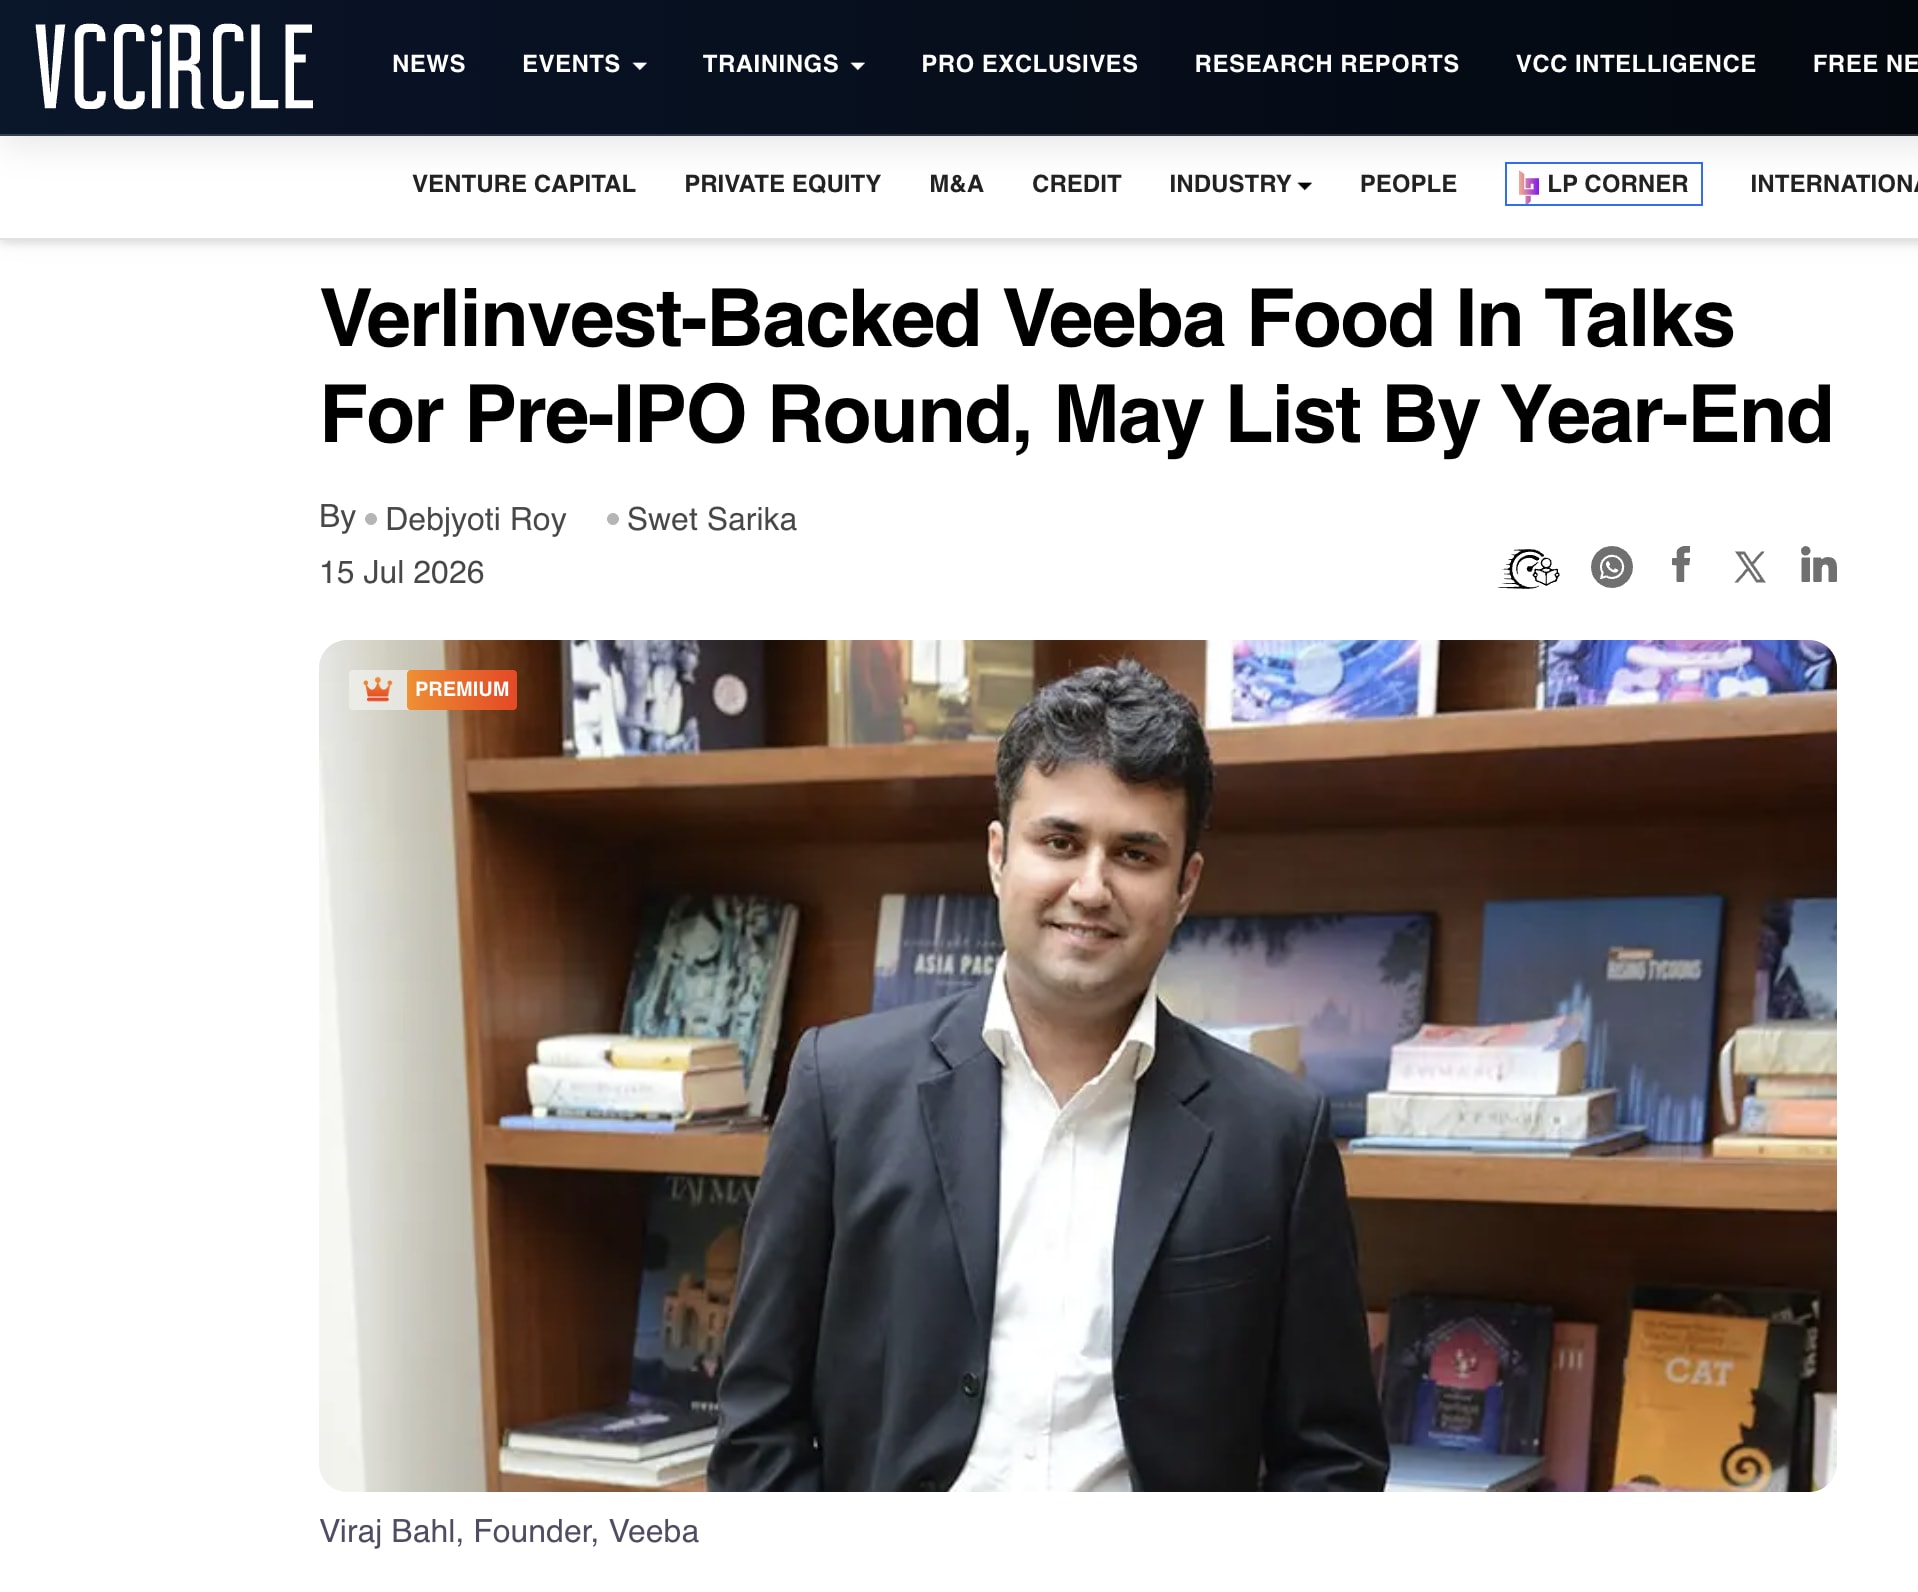Expand the Trainings dropdown menu
Viewport: 1918px width, 1592px height.
coord(783,64)
